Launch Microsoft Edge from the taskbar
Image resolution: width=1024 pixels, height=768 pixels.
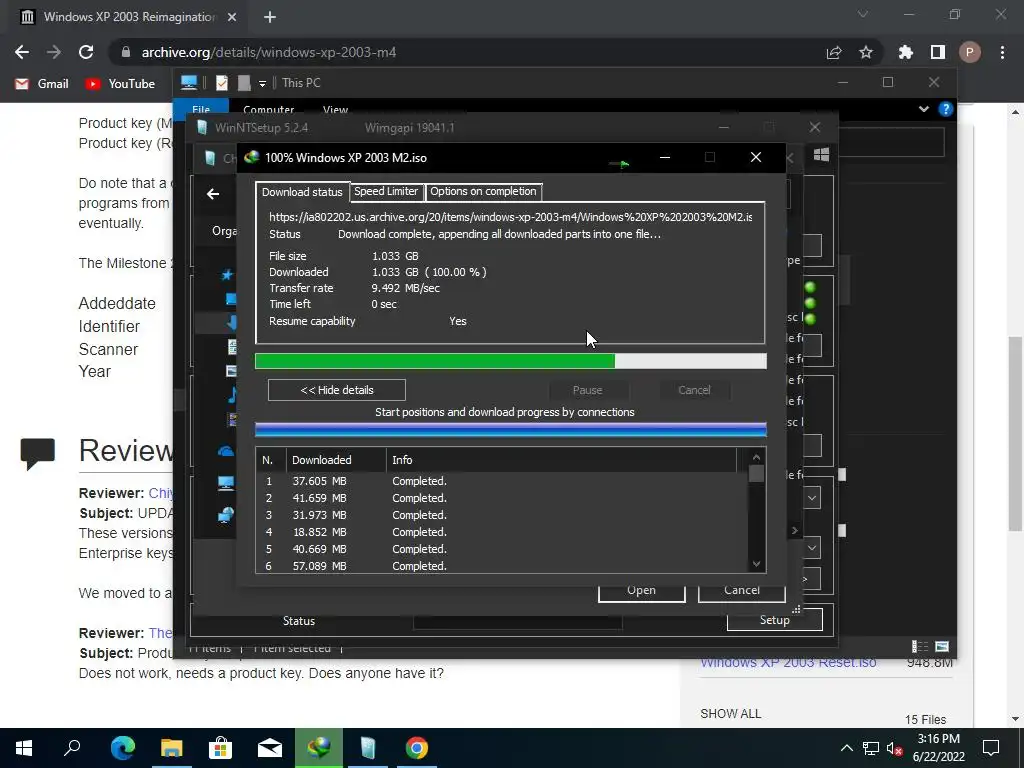point(122,748)
